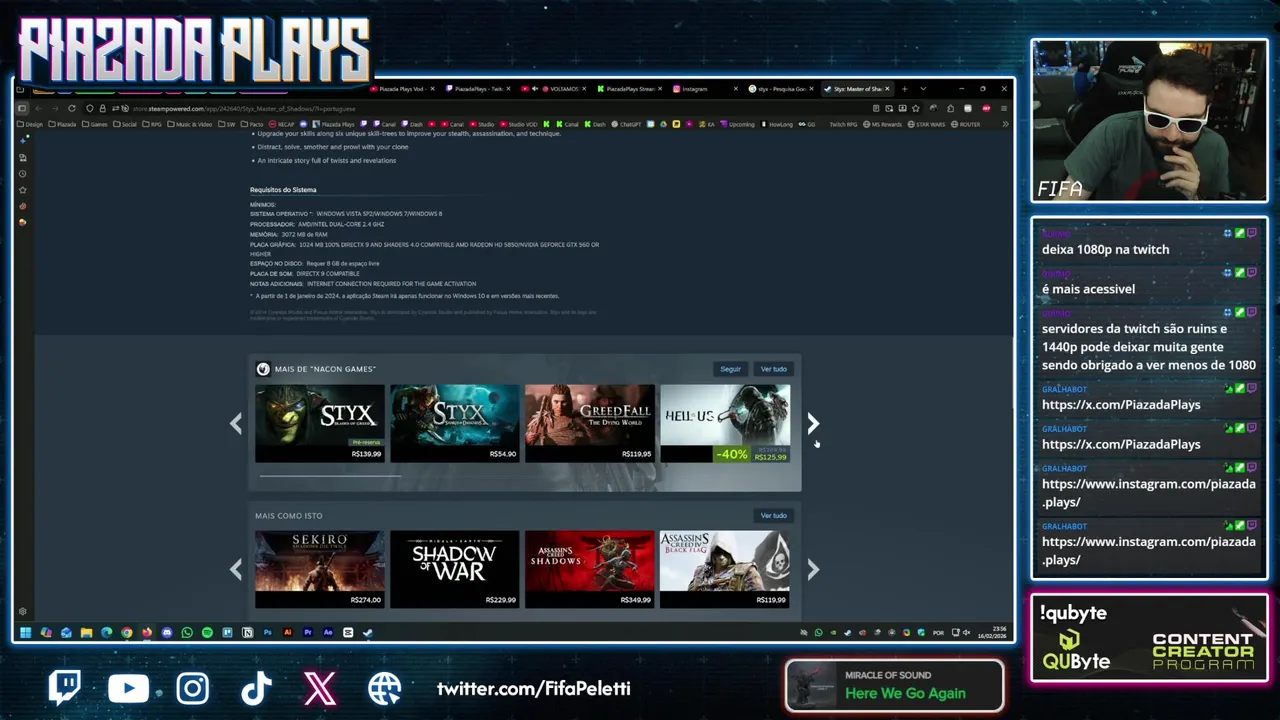Open the Music & Video bookmarks folder

(190, 124)
